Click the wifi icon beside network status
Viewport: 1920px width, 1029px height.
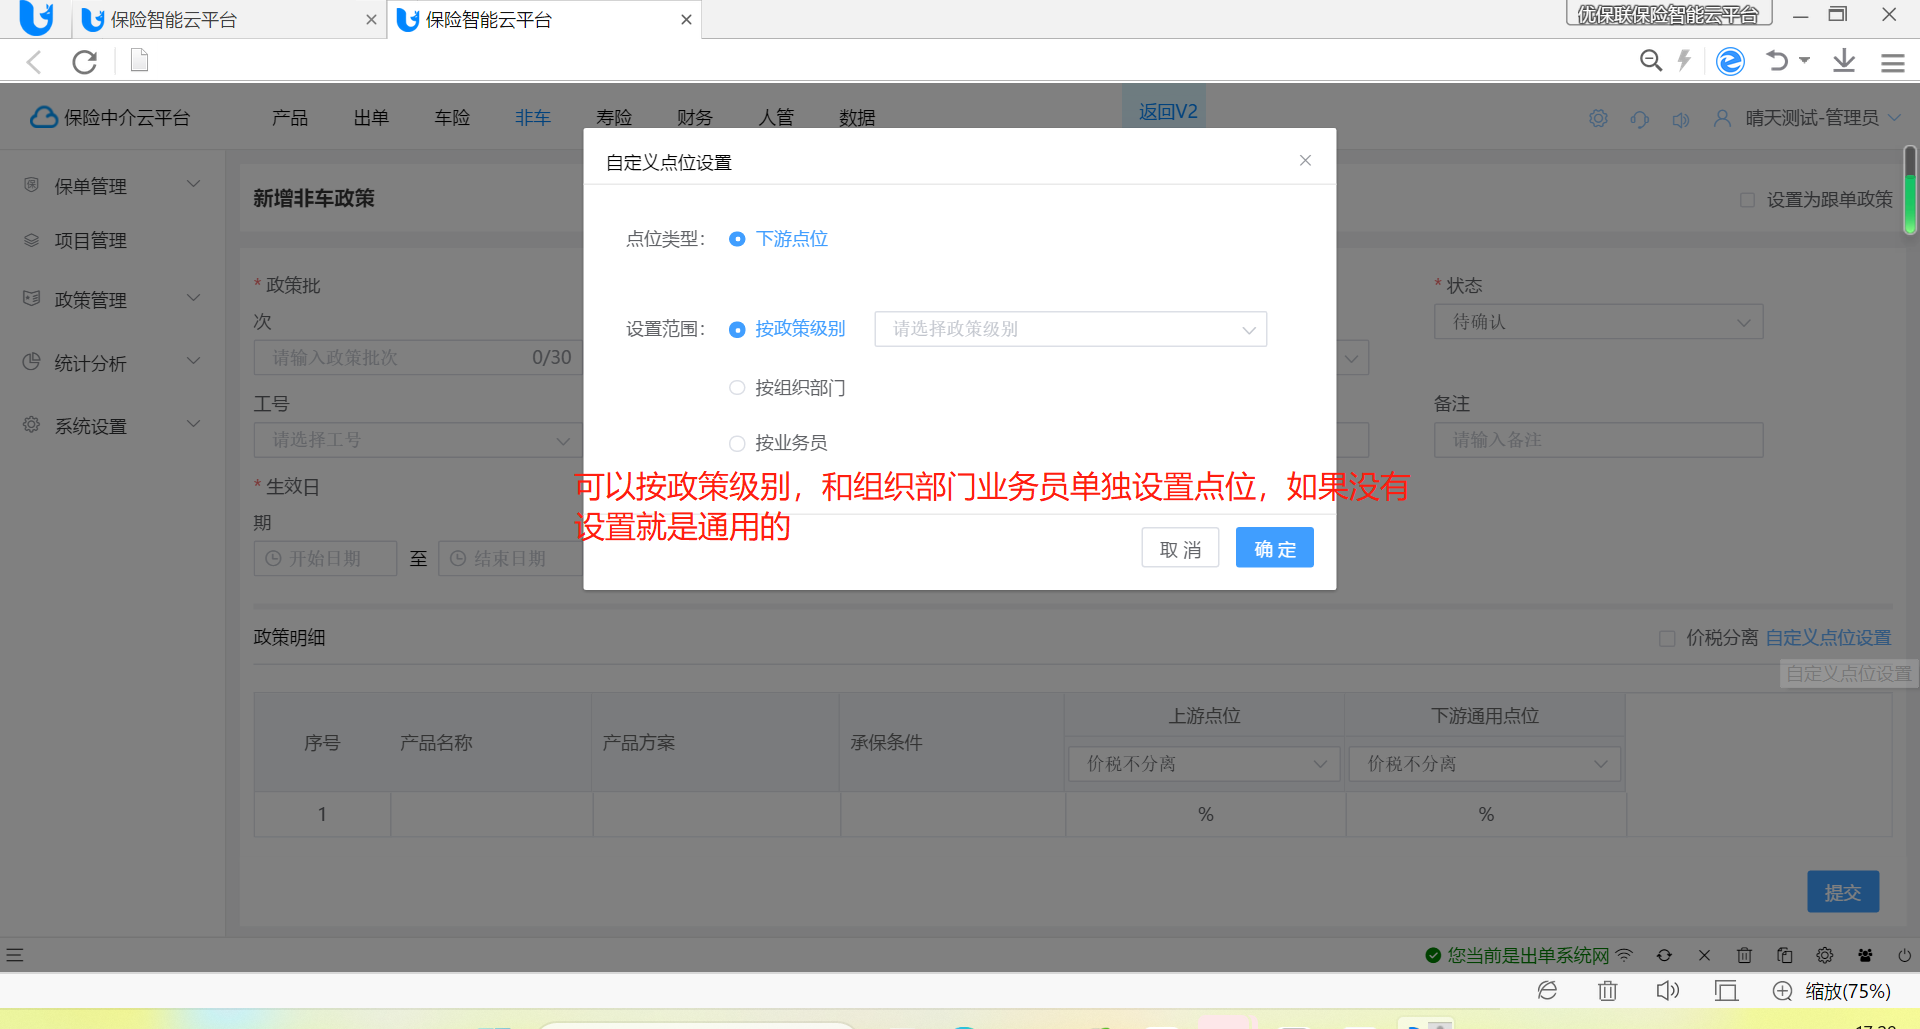point(1624,955)
